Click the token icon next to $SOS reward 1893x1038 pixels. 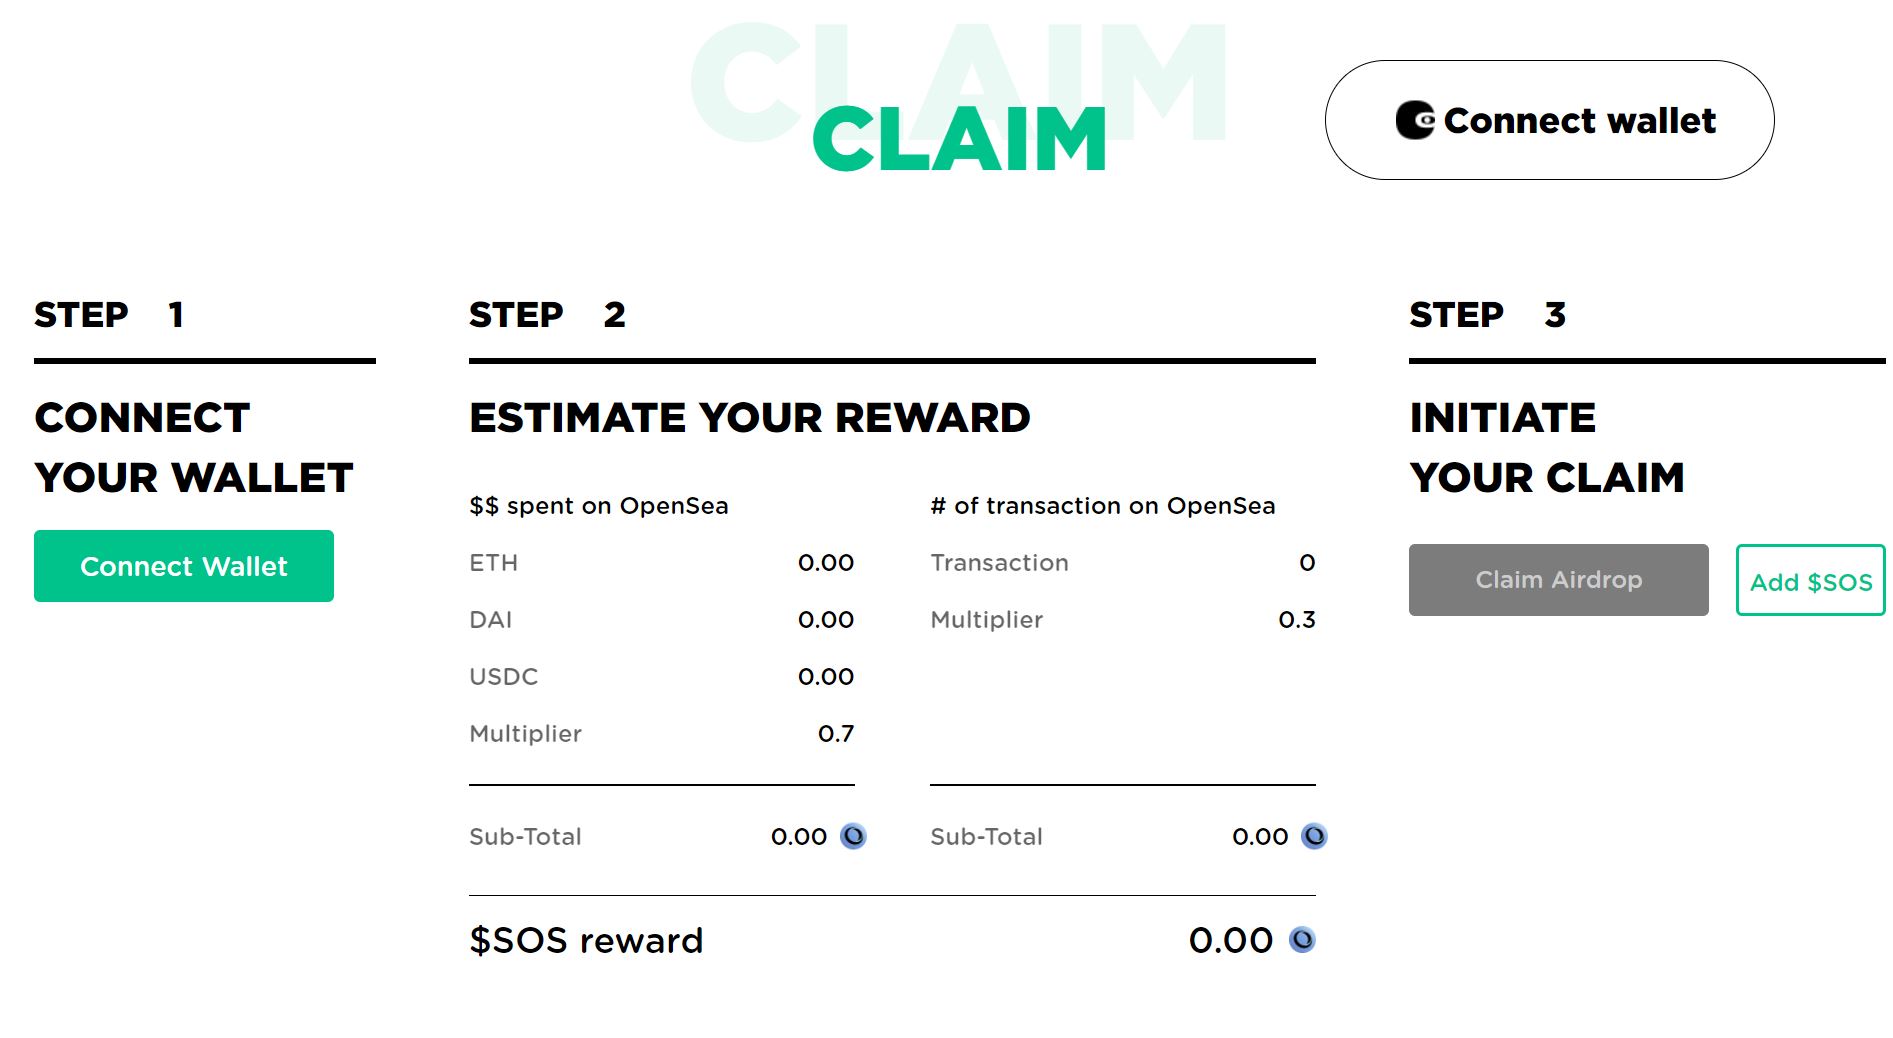(x=1302, y=940)
